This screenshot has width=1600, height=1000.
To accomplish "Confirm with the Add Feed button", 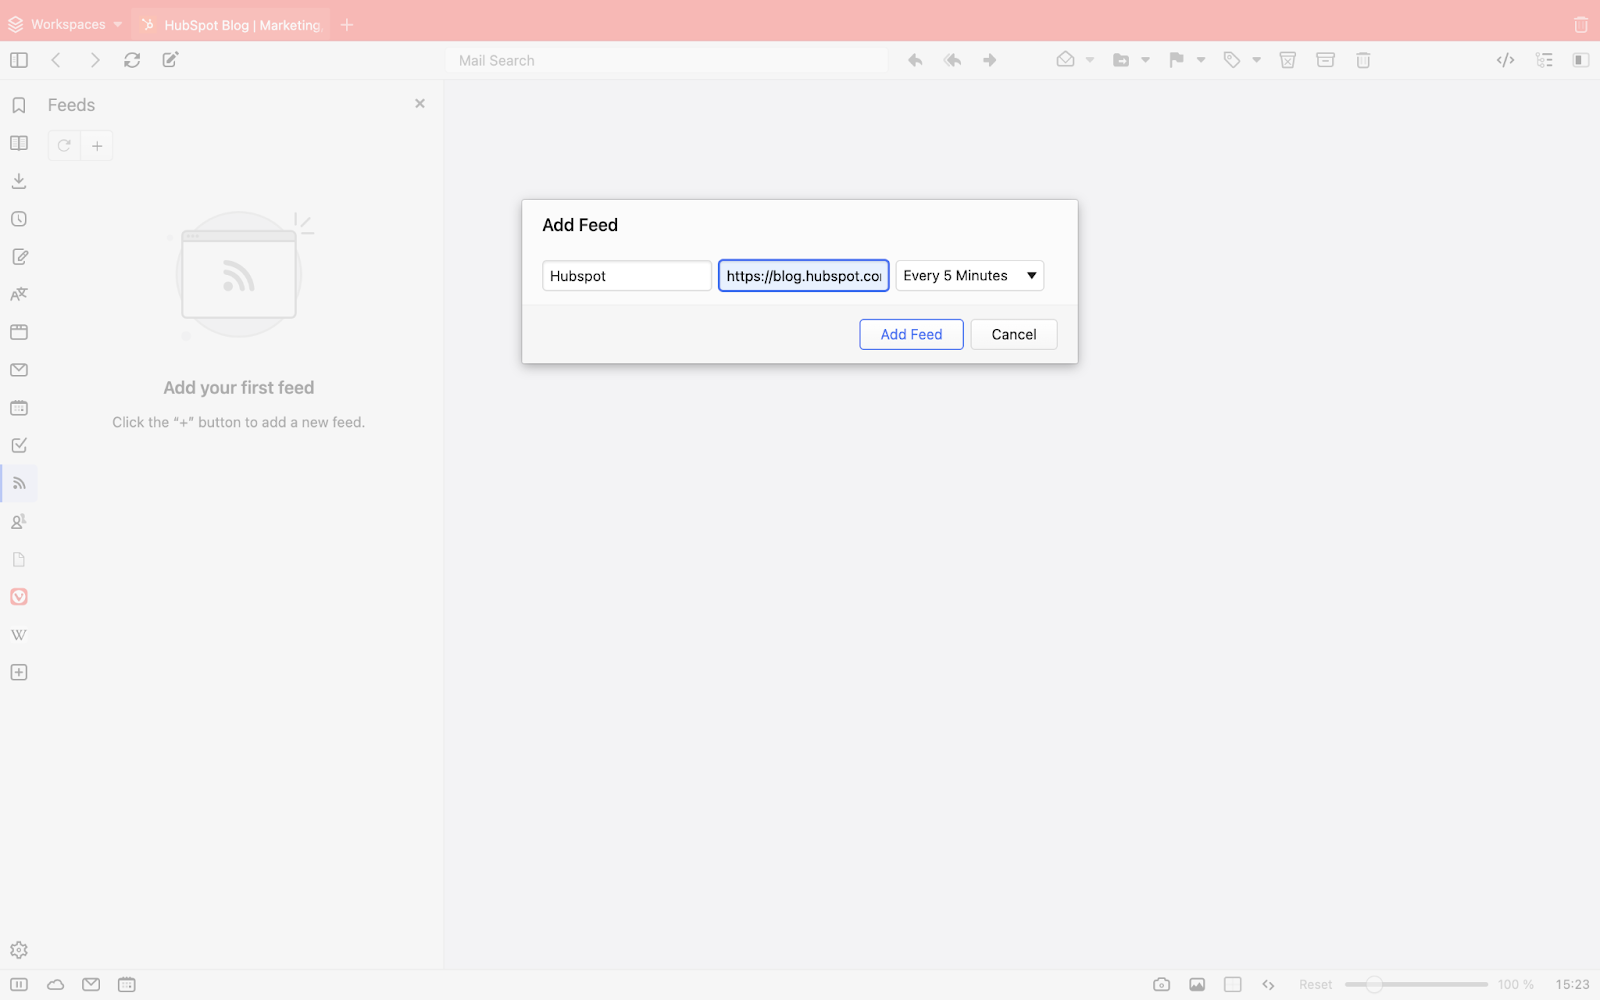I will [911, 335].
